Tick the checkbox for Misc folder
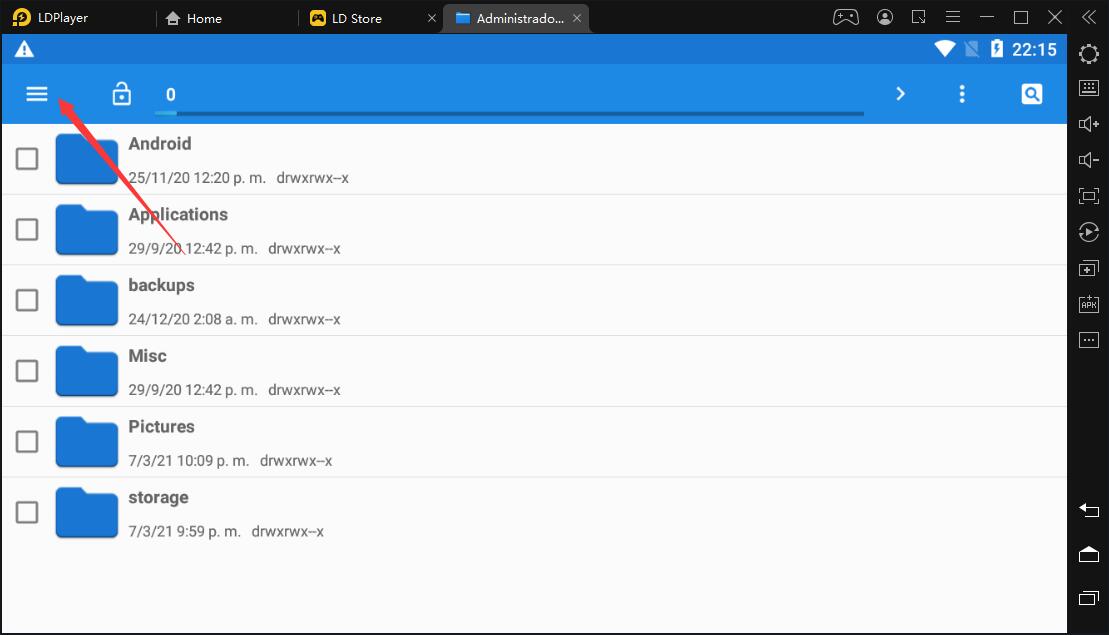 [x=27, y=371]
